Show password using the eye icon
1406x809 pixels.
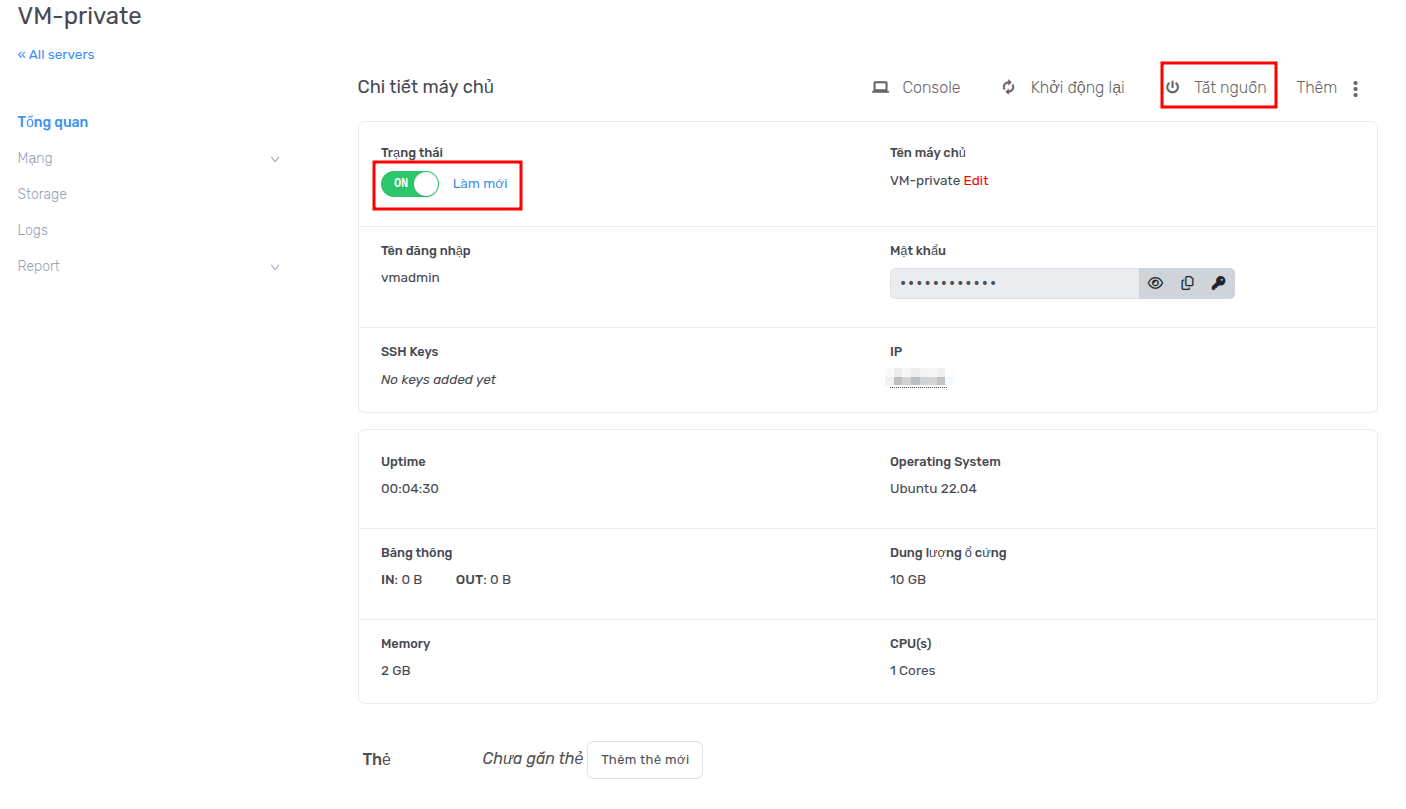(1155, 283)
